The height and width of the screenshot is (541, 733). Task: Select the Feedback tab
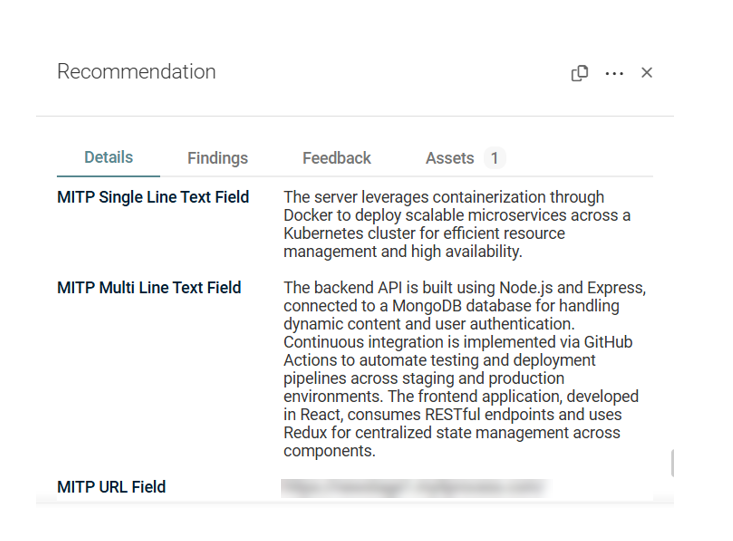pyautogui.click(x=337, y=158)
